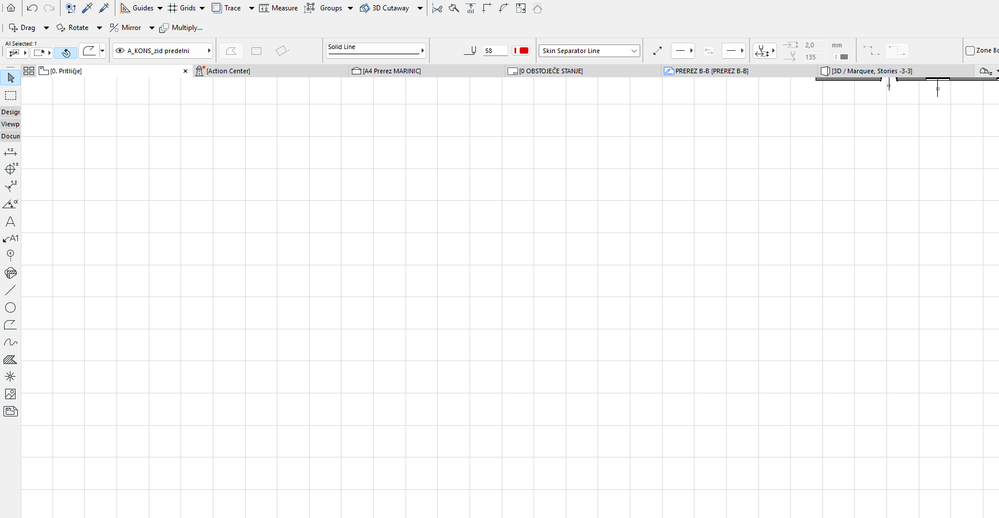Switch to the [0 OBSTOJEČE STANJE] tab
Image resolution: width=999 pixels, height=518 pixels.
[583, 71]
